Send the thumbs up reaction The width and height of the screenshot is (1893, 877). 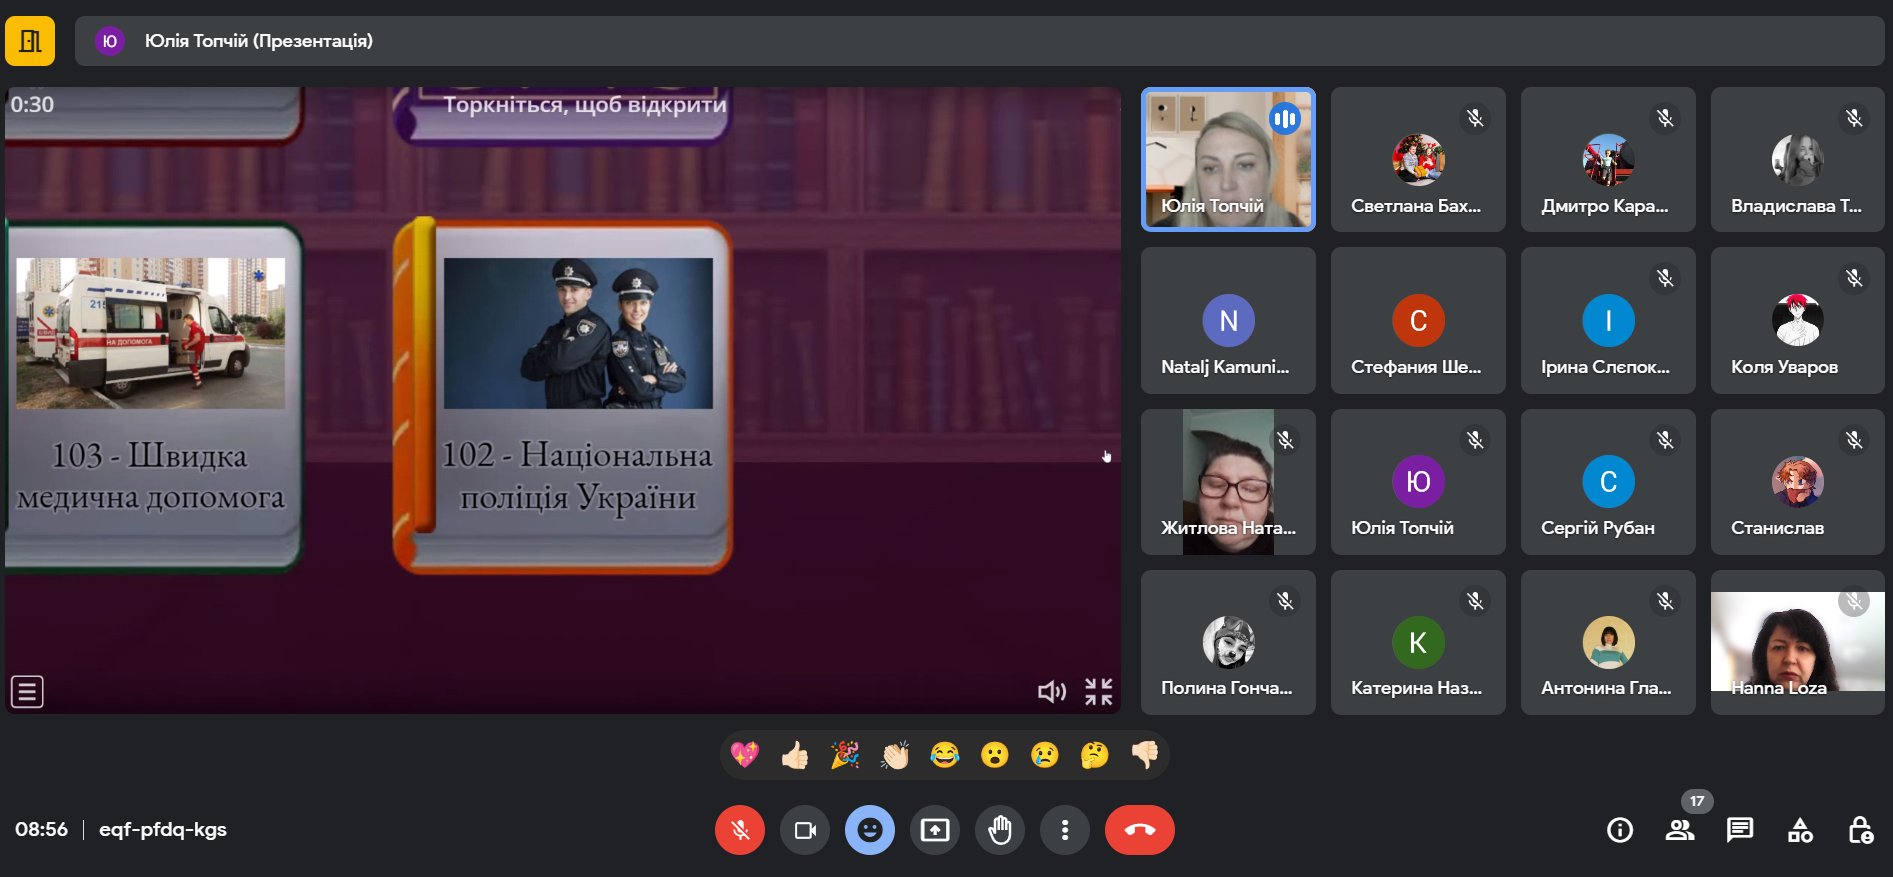(795, 755)
